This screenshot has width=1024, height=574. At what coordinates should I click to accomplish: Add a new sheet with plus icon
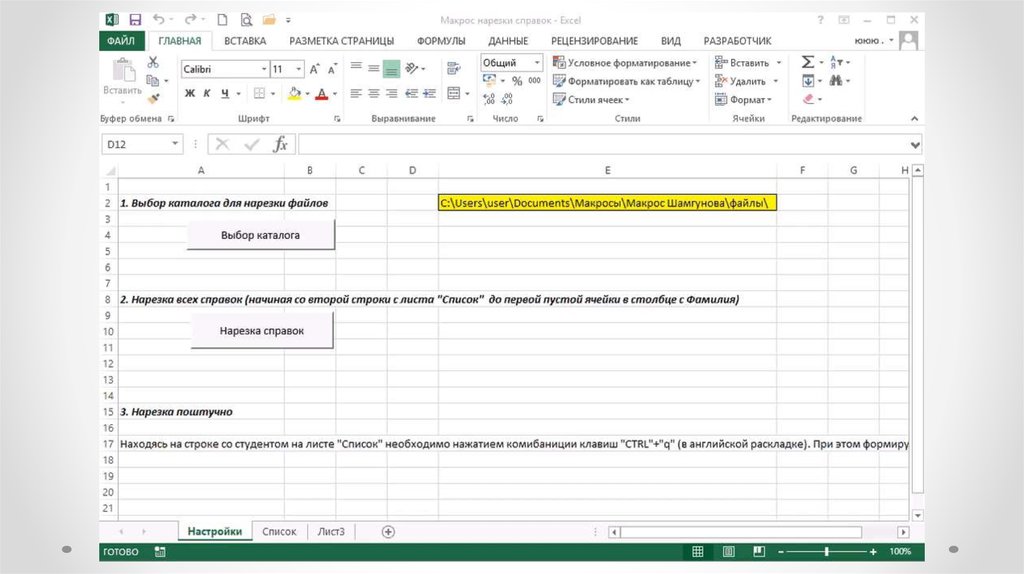click(389, 532)
